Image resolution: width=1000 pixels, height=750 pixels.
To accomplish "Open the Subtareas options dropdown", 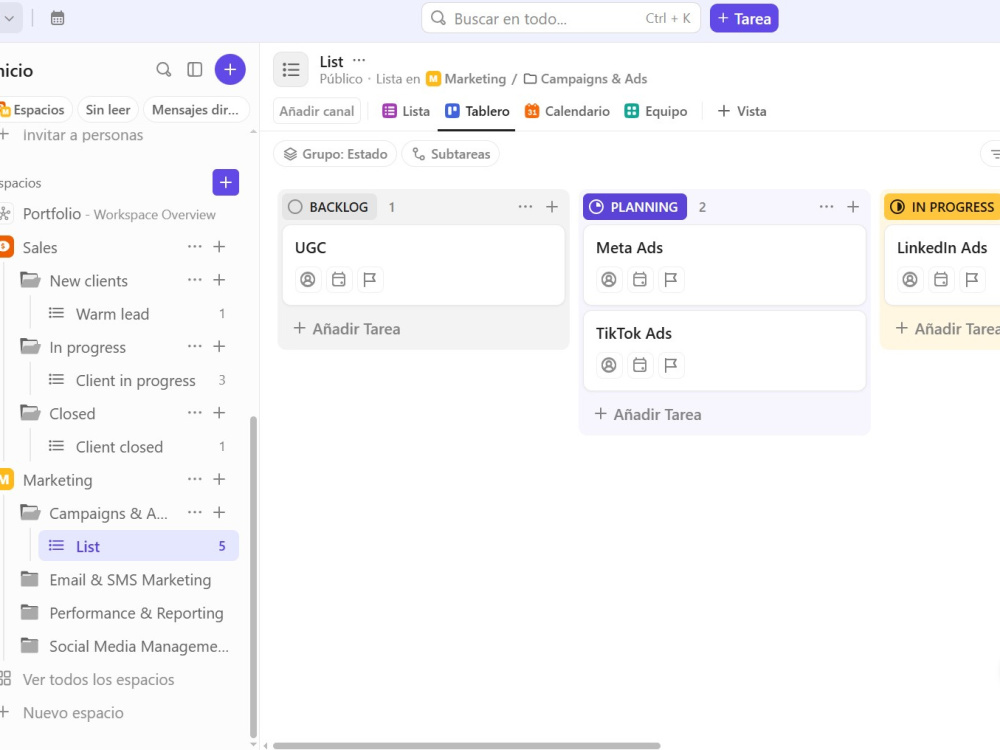I will click(x=450, y=154).
